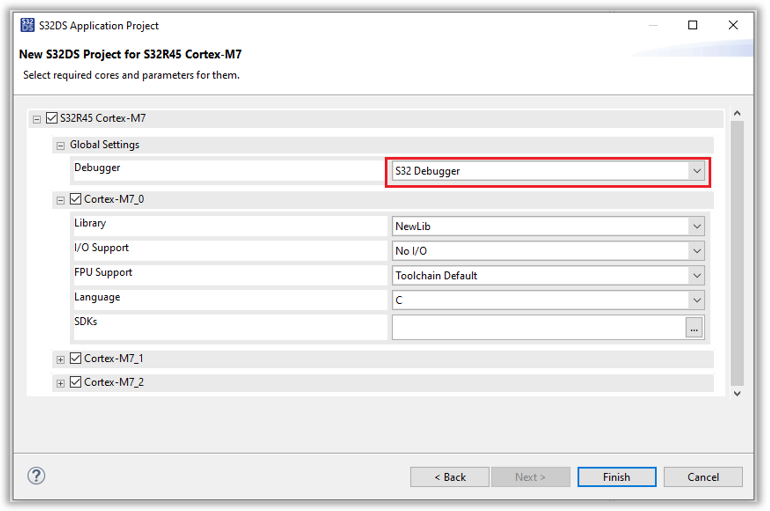Image resolution: width=770 pixels, height=511 pixels.
Task: Go back with the Back button
Action: click(x=450, y=477)
